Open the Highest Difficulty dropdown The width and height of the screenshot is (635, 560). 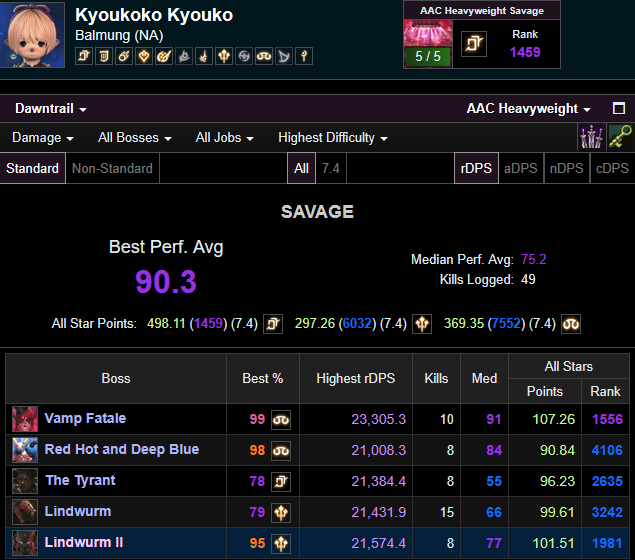(333, 138)
